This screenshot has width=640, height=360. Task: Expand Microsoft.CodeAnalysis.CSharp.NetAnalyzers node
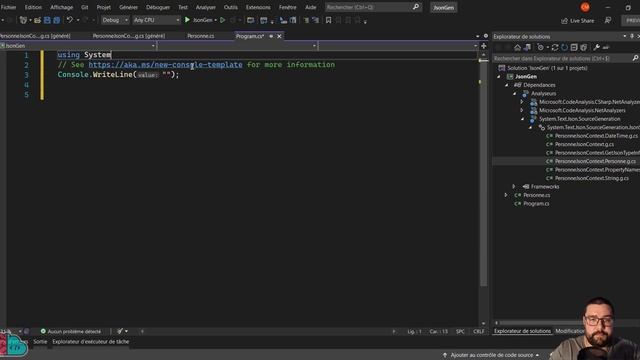click(x=522, y=102)
